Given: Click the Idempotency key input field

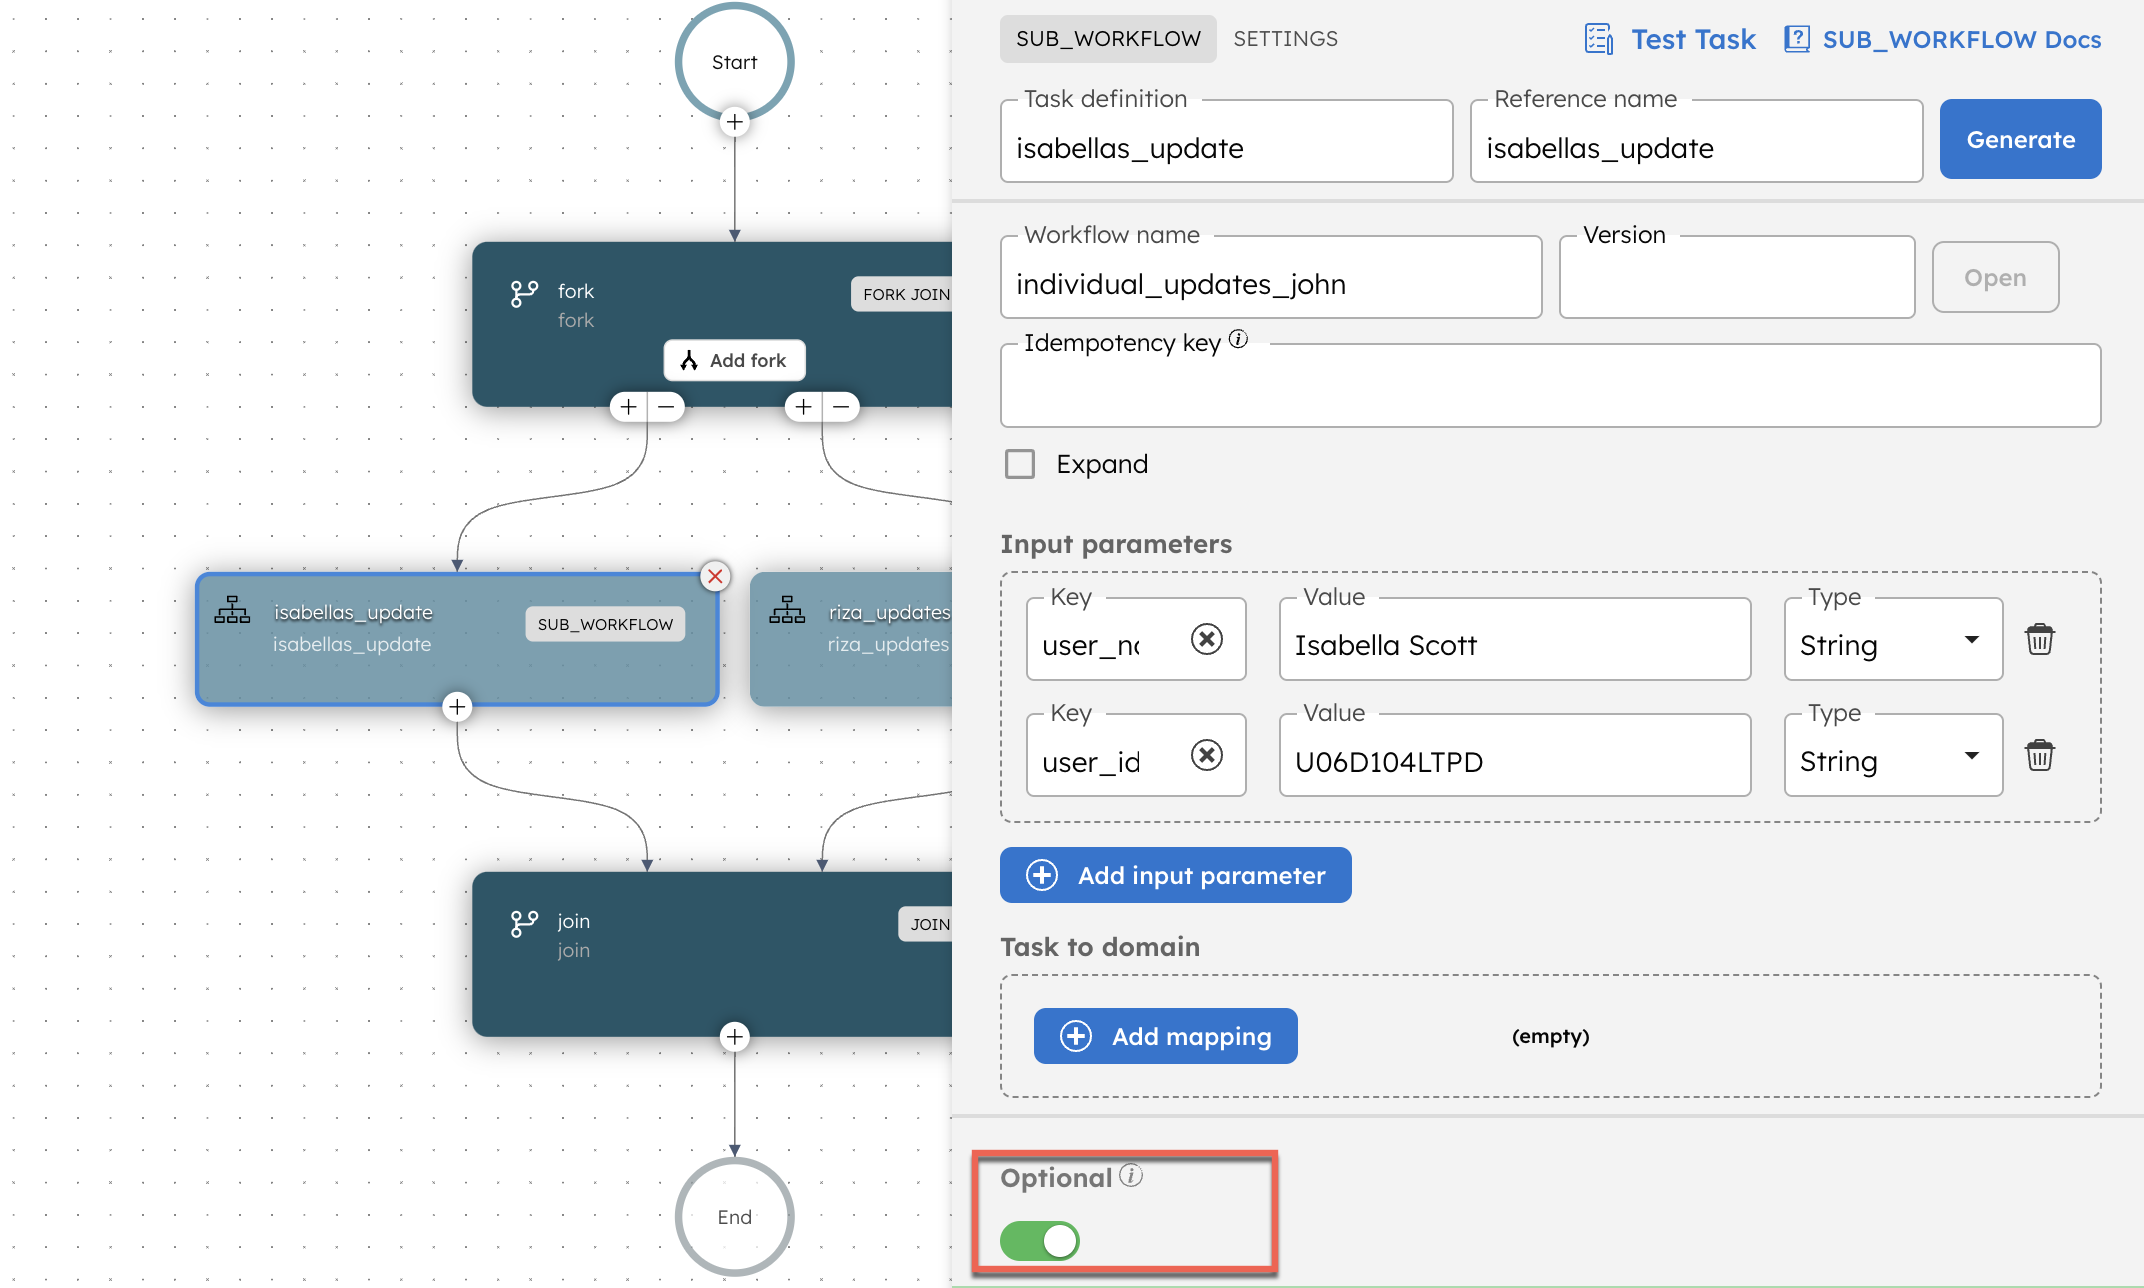Looking at the screenshot, I should point(1550,386).
